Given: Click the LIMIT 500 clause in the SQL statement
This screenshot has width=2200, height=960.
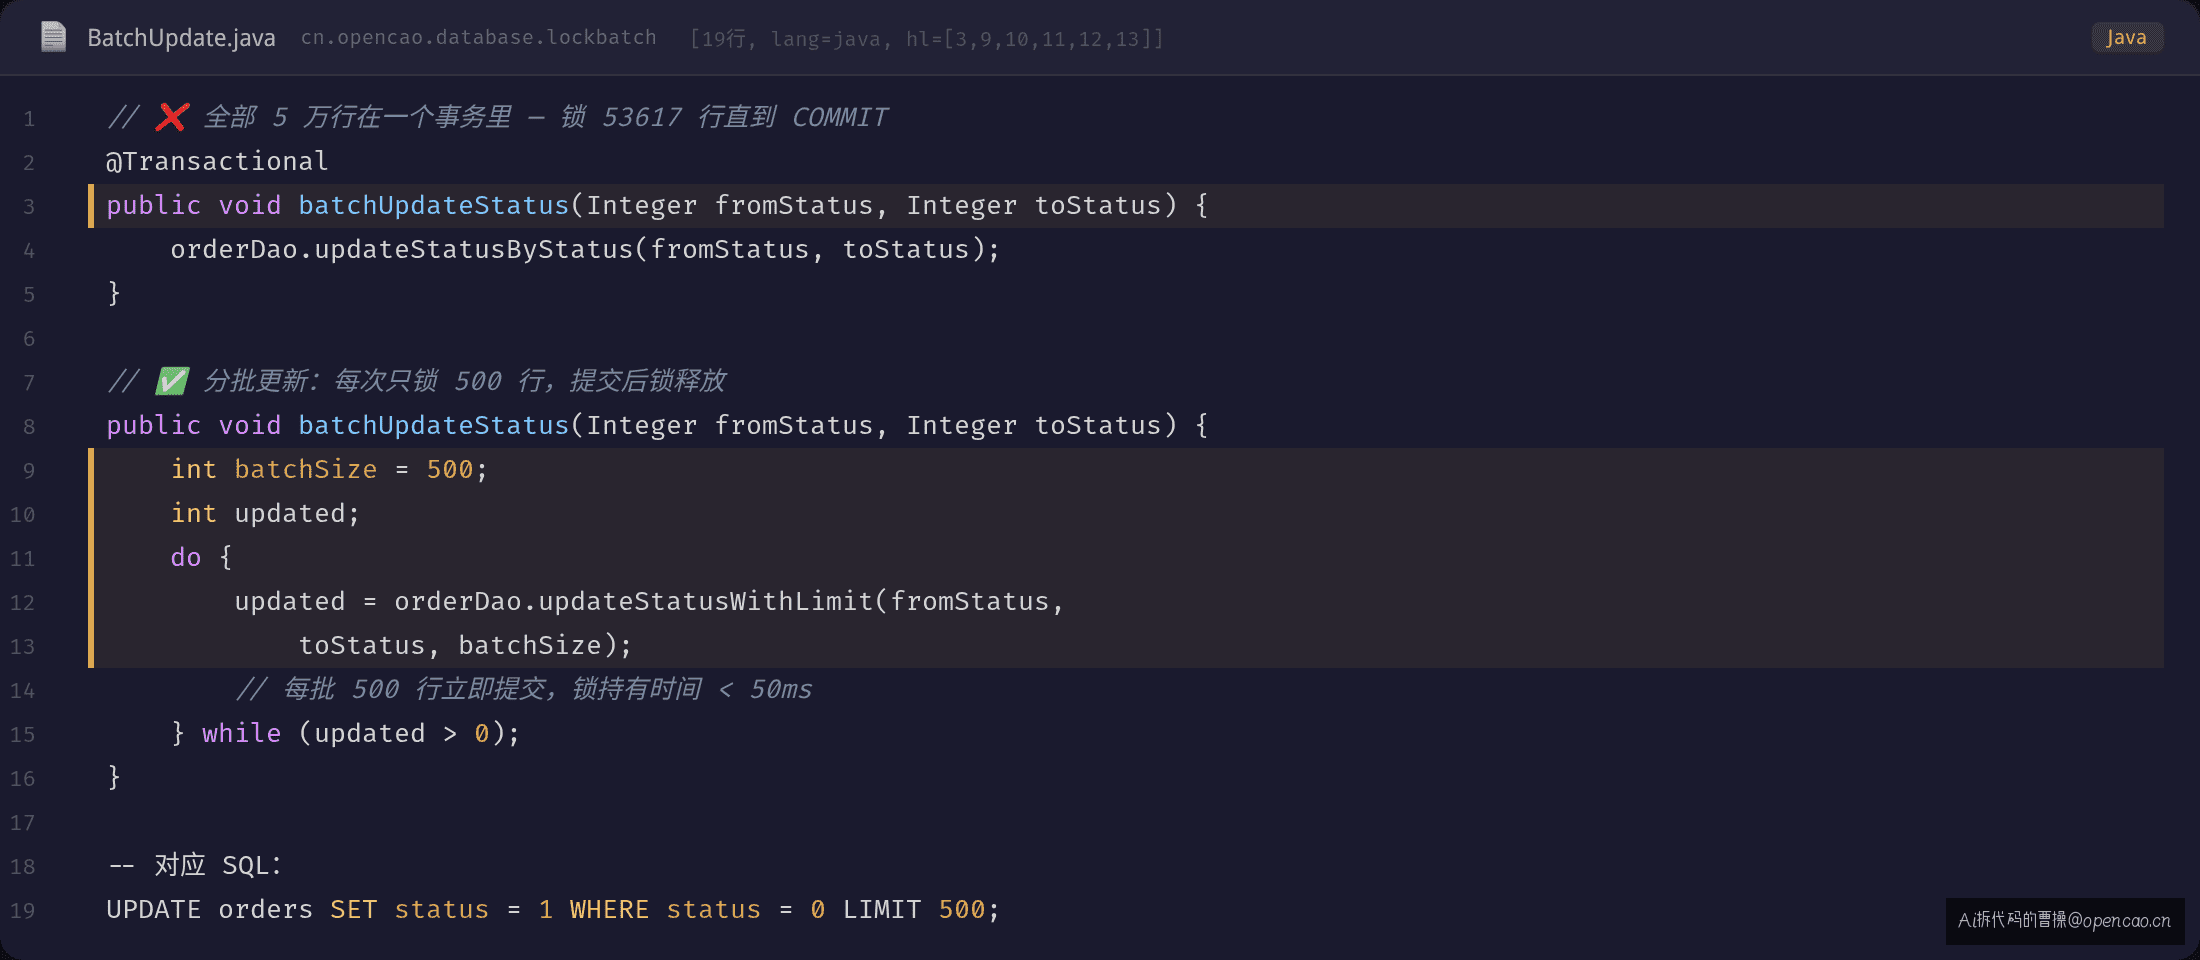Looking at the screenshot, I should [914, 909].
